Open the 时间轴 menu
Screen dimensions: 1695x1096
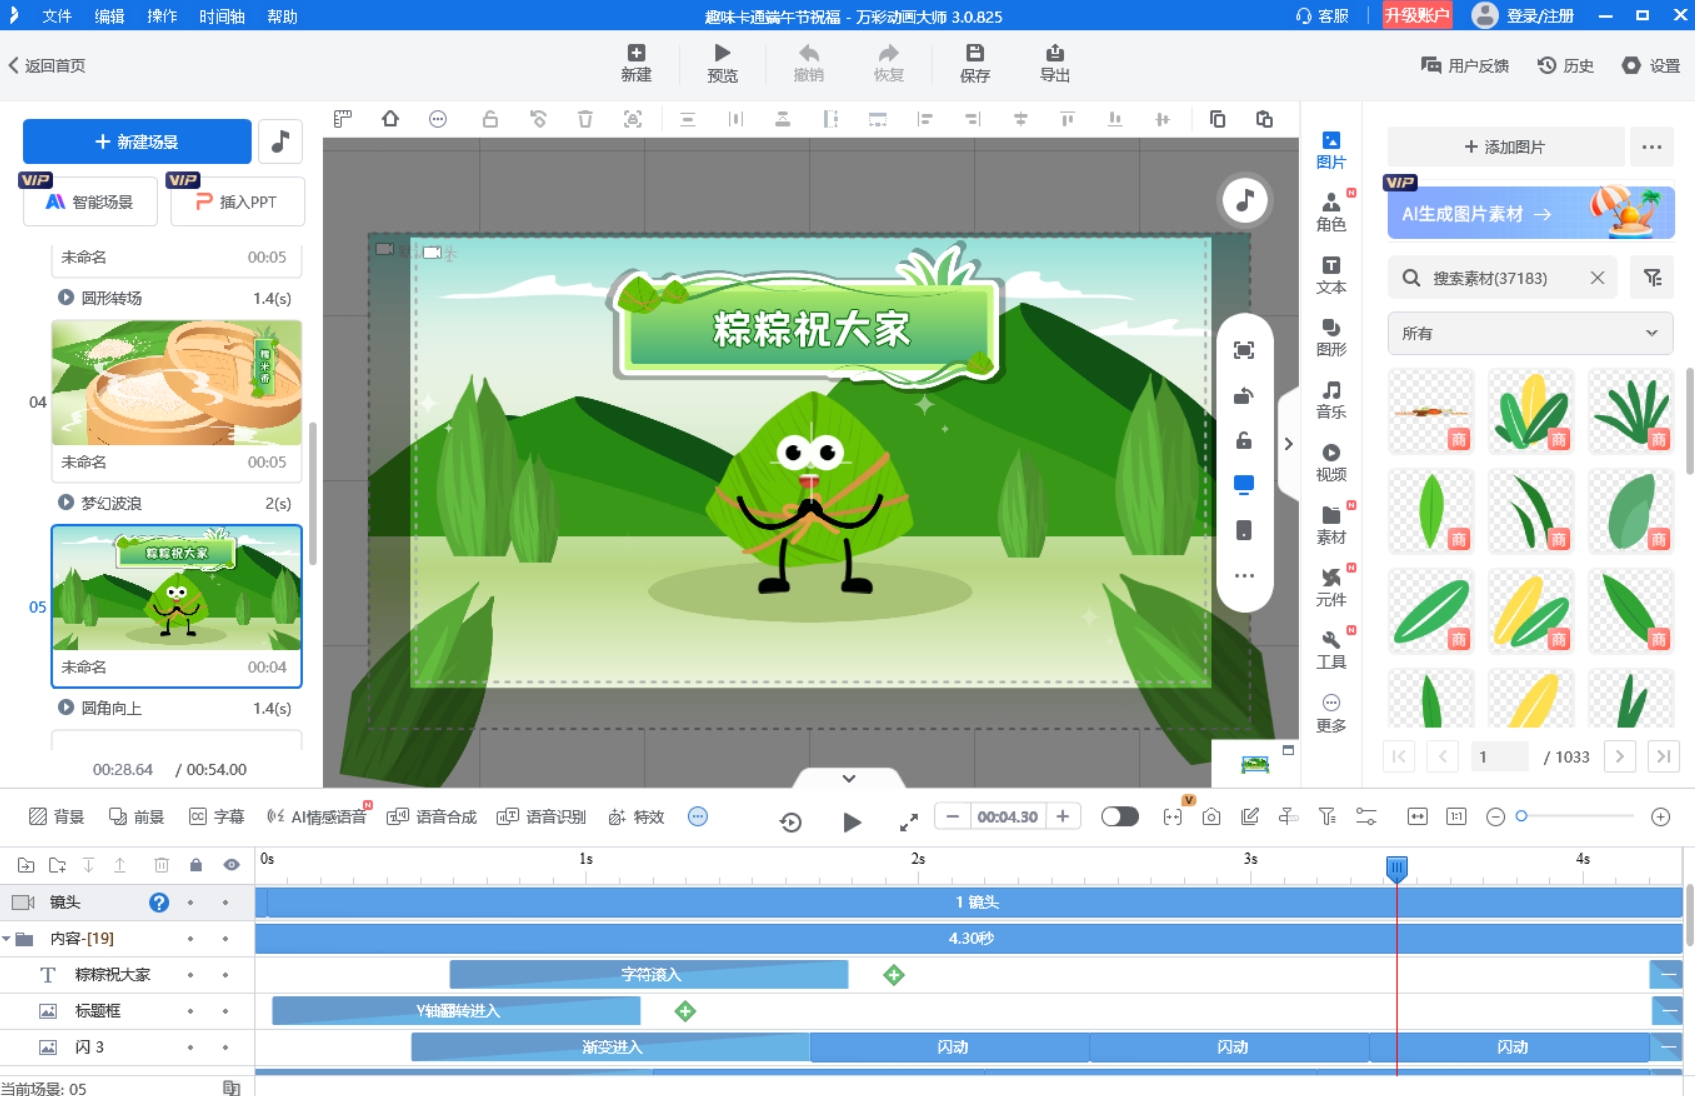[221, 16]
